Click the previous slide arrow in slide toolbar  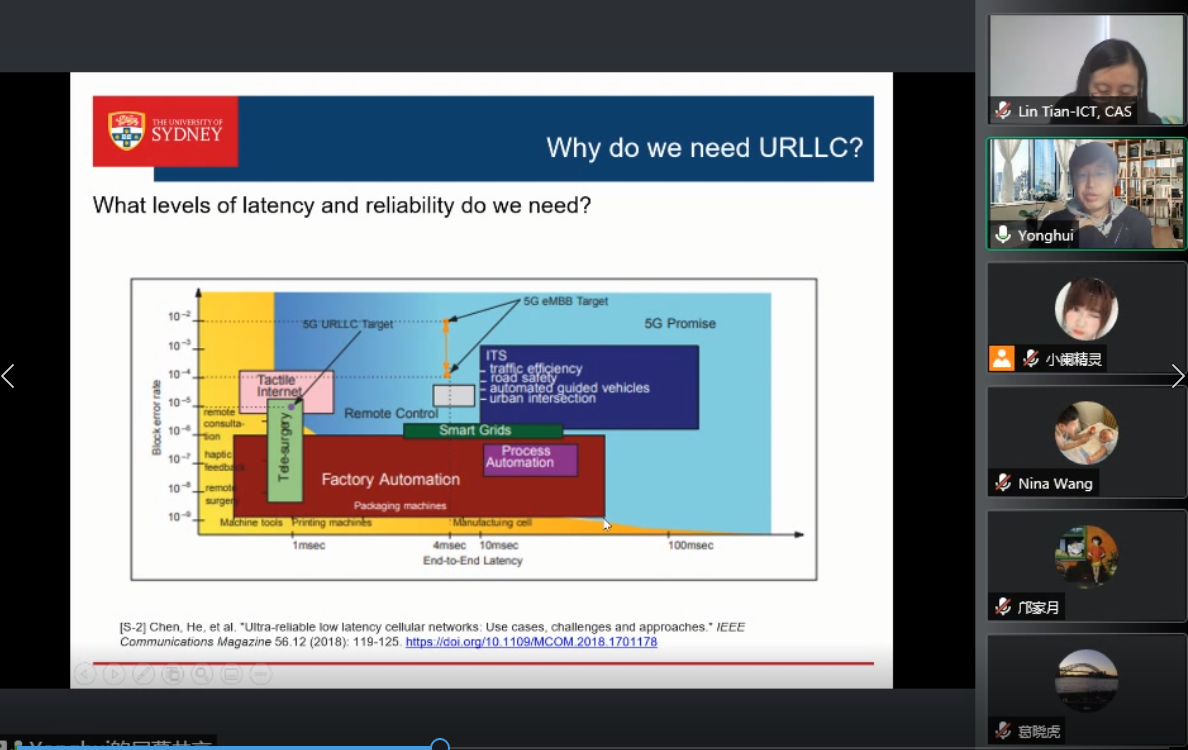coord(85,675)
